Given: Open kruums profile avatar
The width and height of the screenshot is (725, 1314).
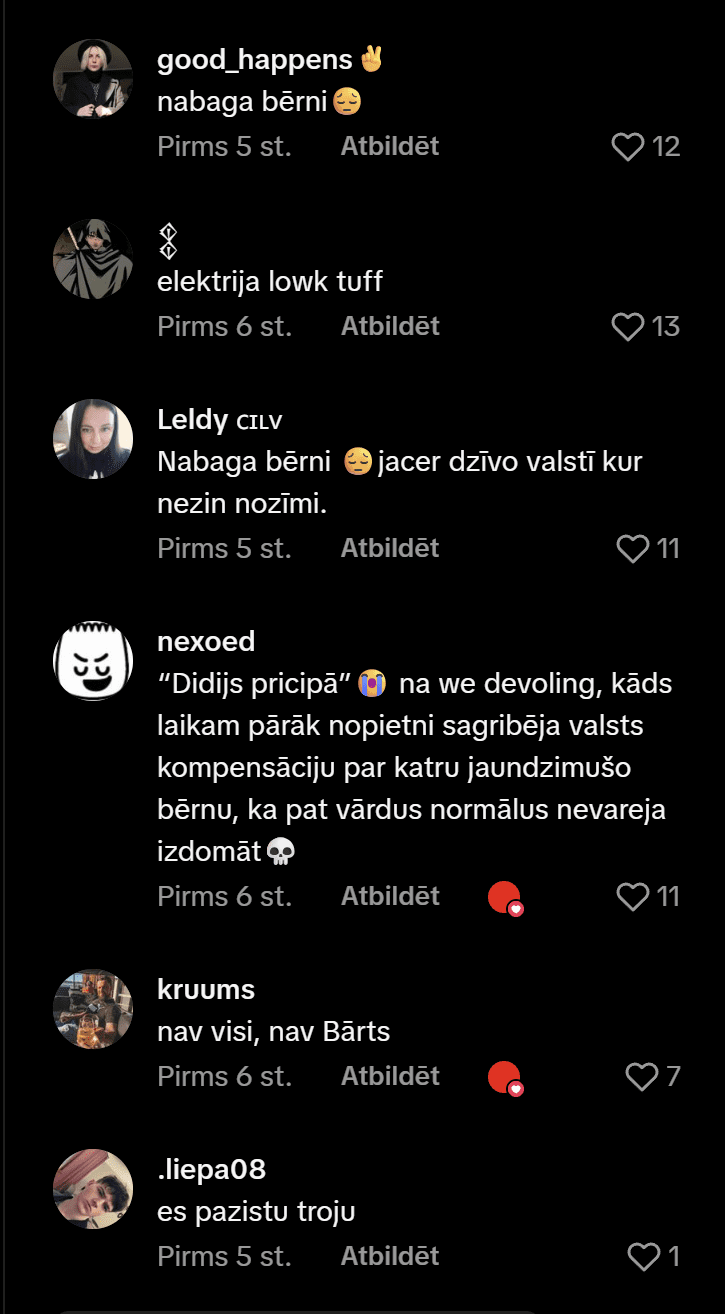Looking at the screenshot, I should 93,1009.
